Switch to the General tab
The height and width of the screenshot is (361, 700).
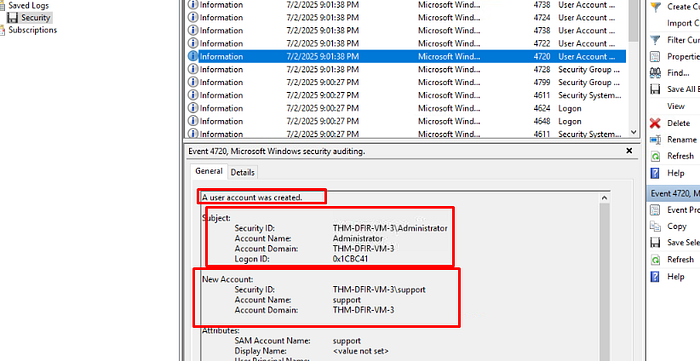tap(208, 171)
